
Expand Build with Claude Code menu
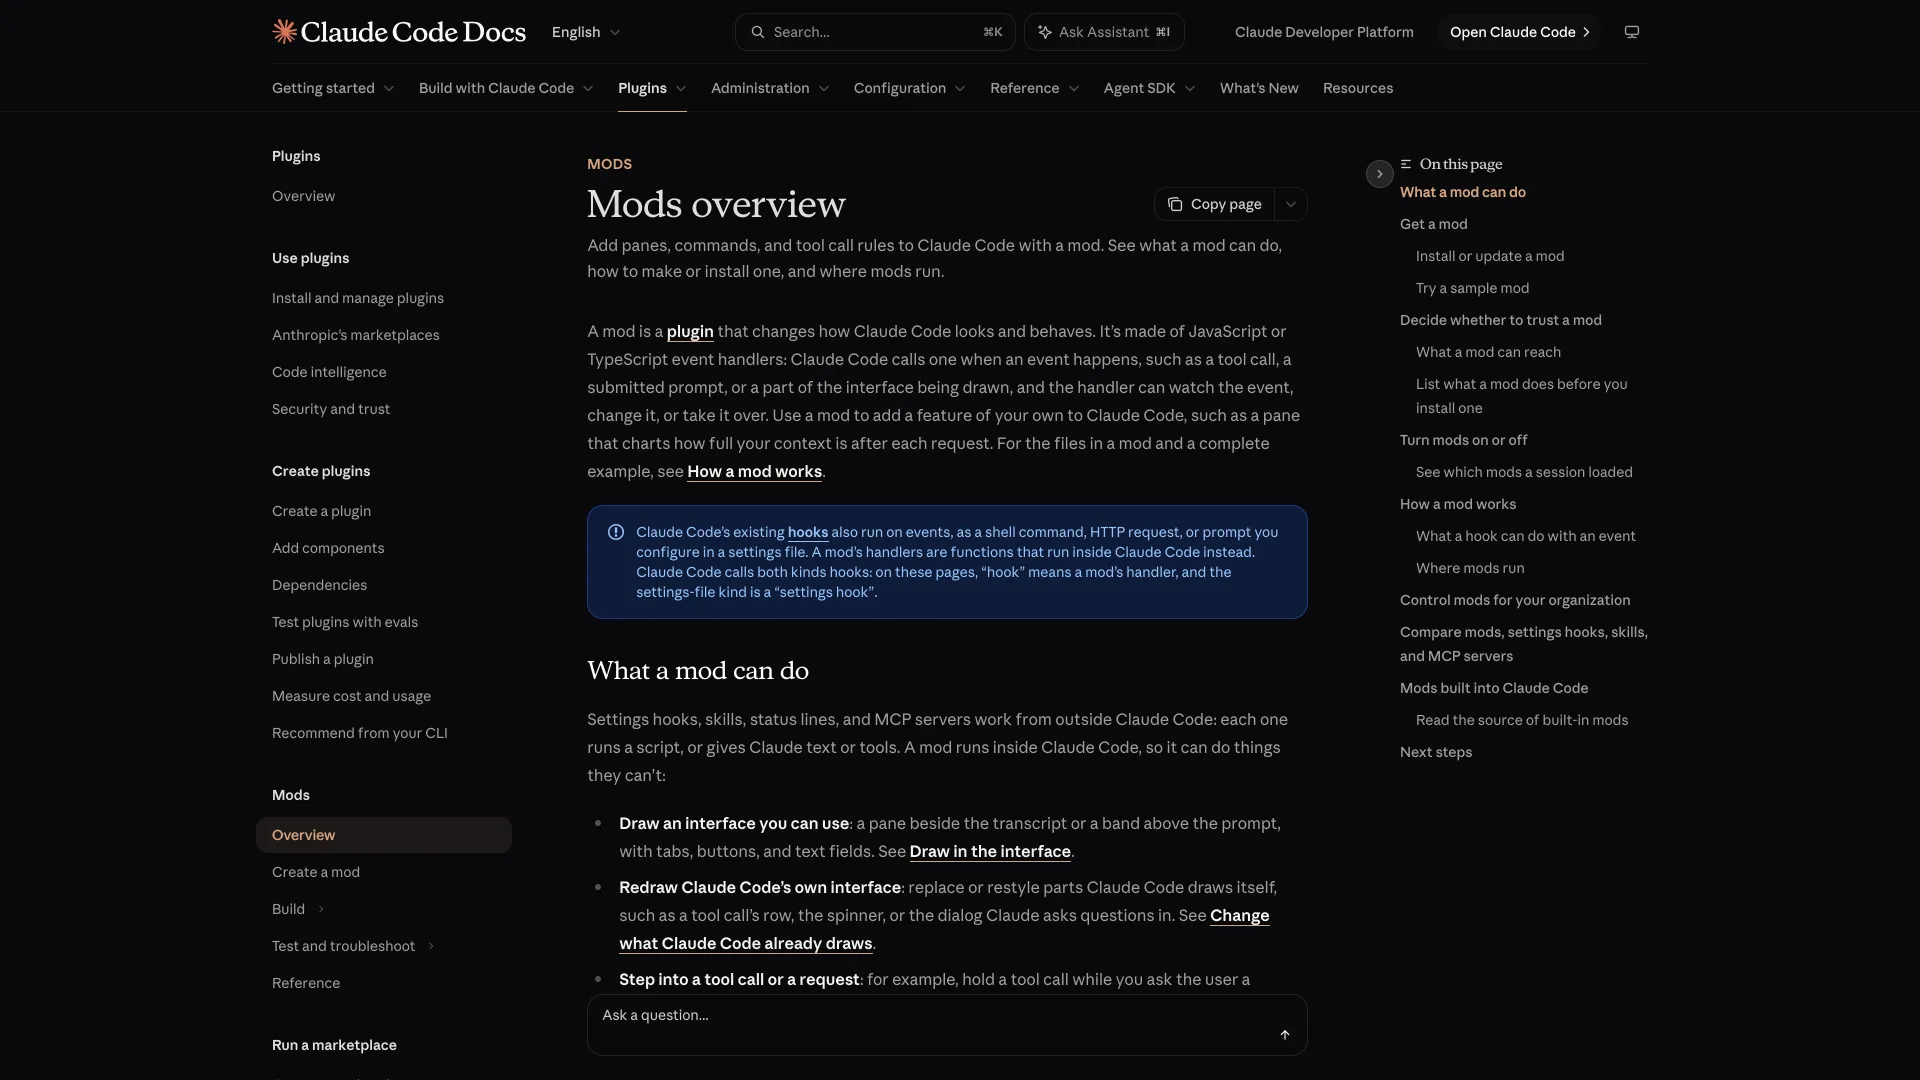click(506, 88)
